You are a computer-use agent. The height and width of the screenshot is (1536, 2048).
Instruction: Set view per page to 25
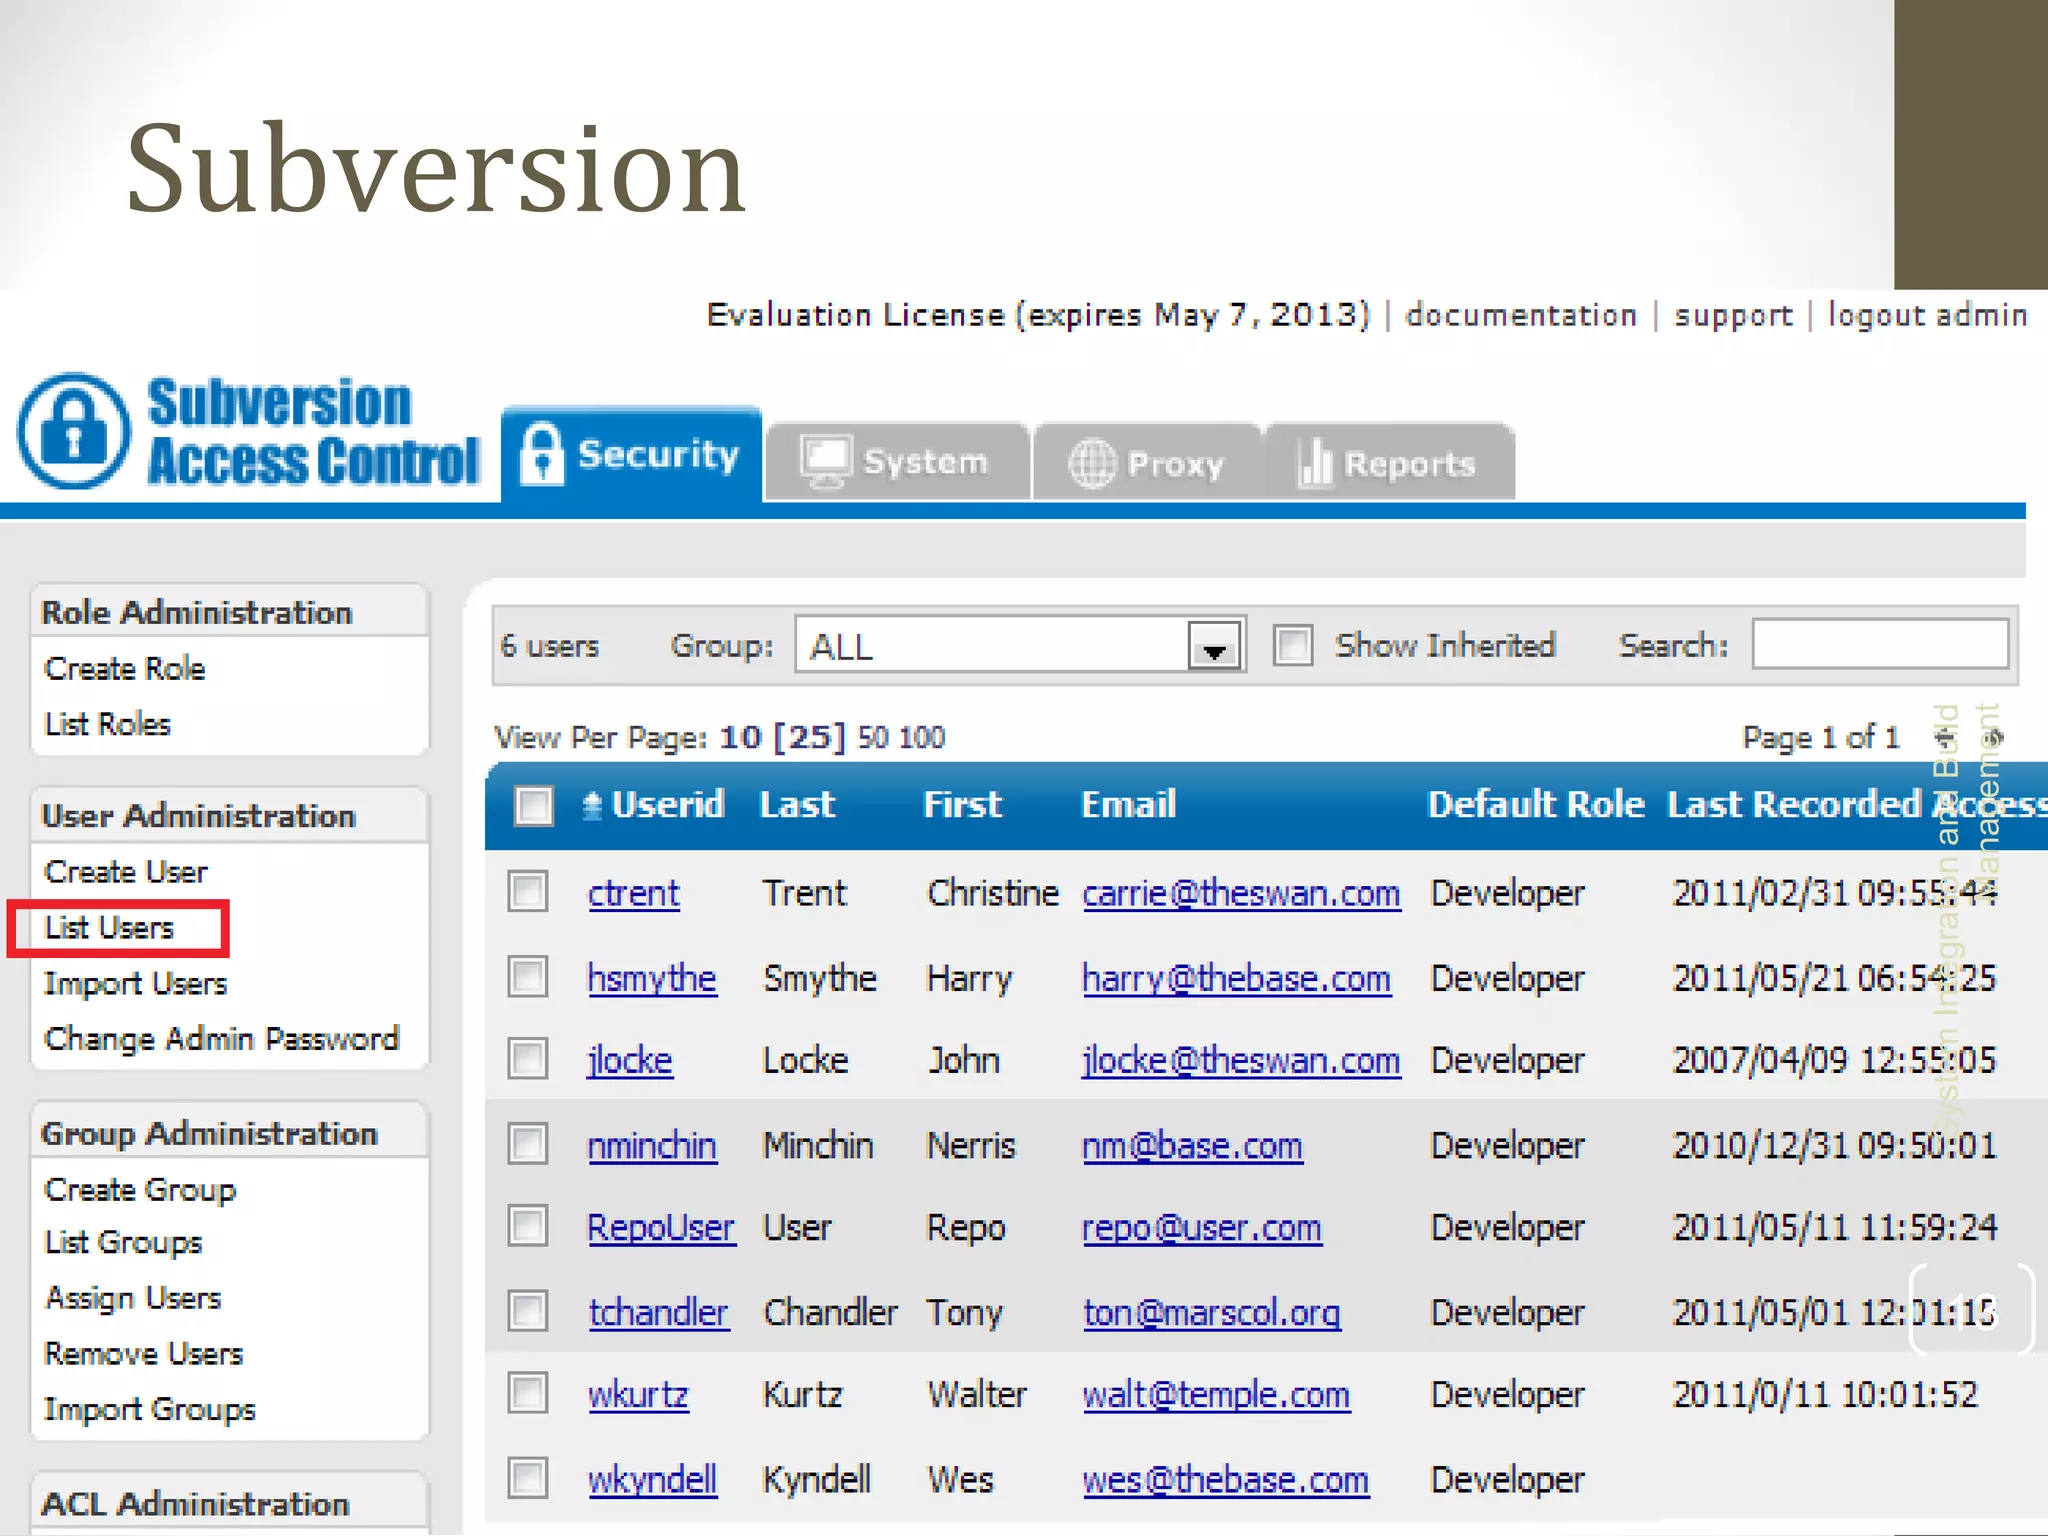click(811, 738)
